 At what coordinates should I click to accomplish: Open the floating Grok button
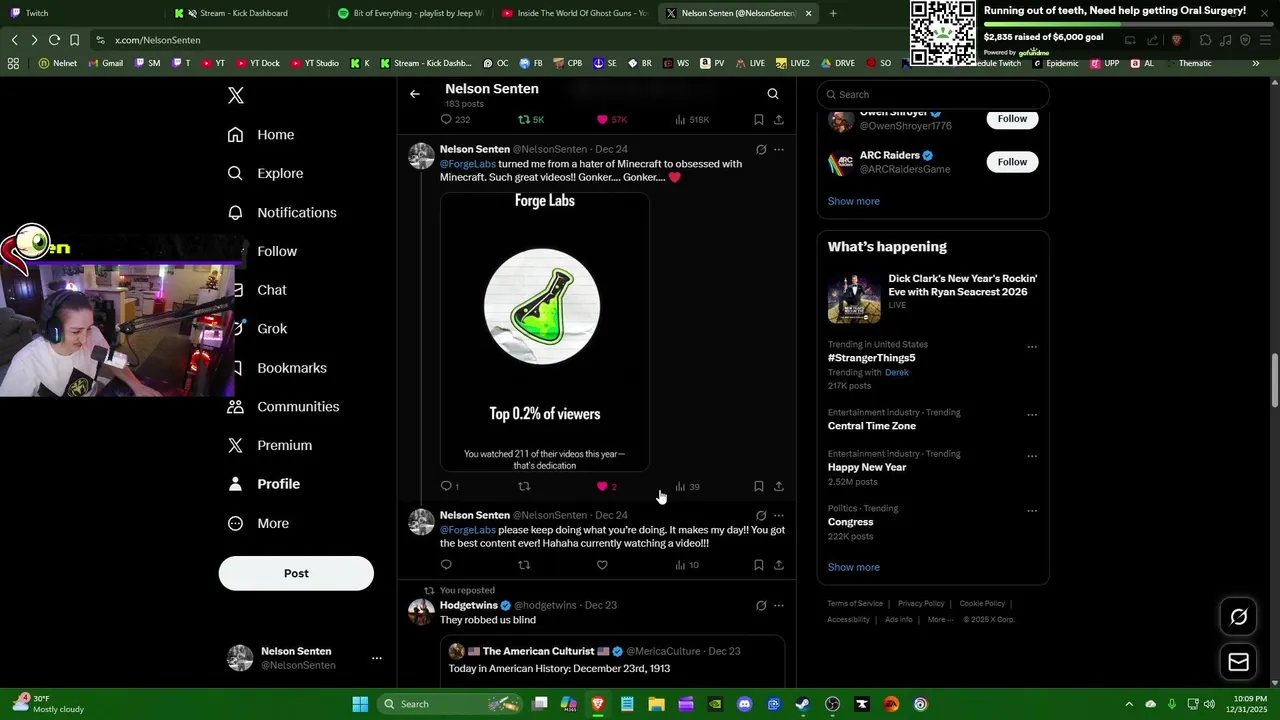[x=1238, y=617]
